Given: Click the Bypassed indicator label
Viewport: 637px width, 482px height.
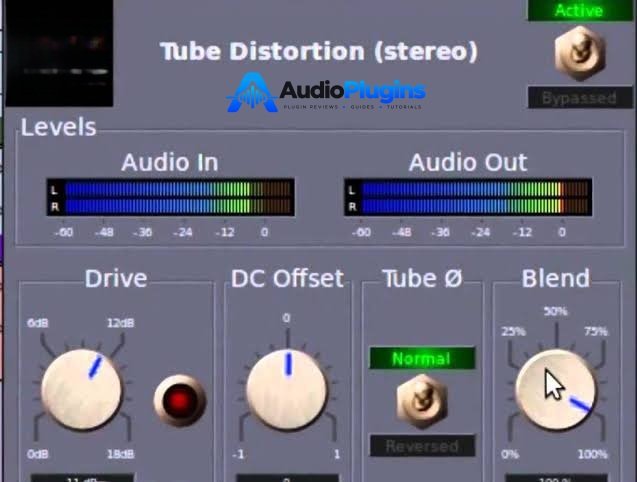Looking at the screenshot, I should (580, 98).
